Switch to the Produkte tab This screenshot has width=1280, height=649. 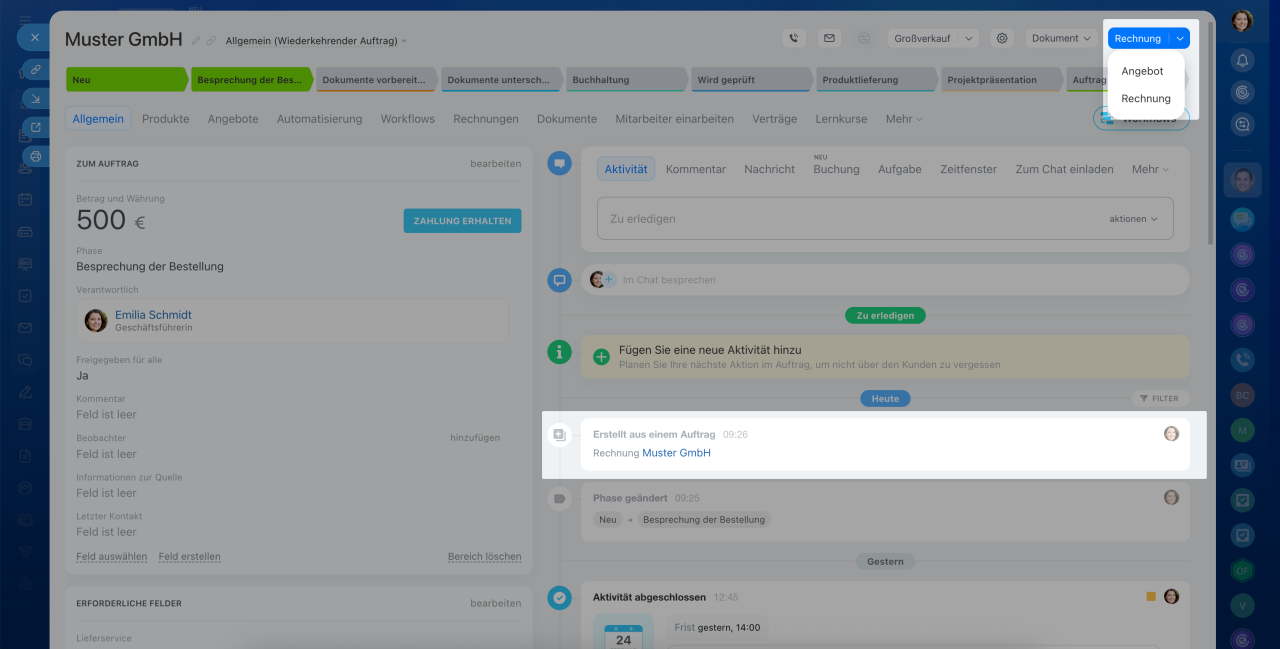[165, 118]
